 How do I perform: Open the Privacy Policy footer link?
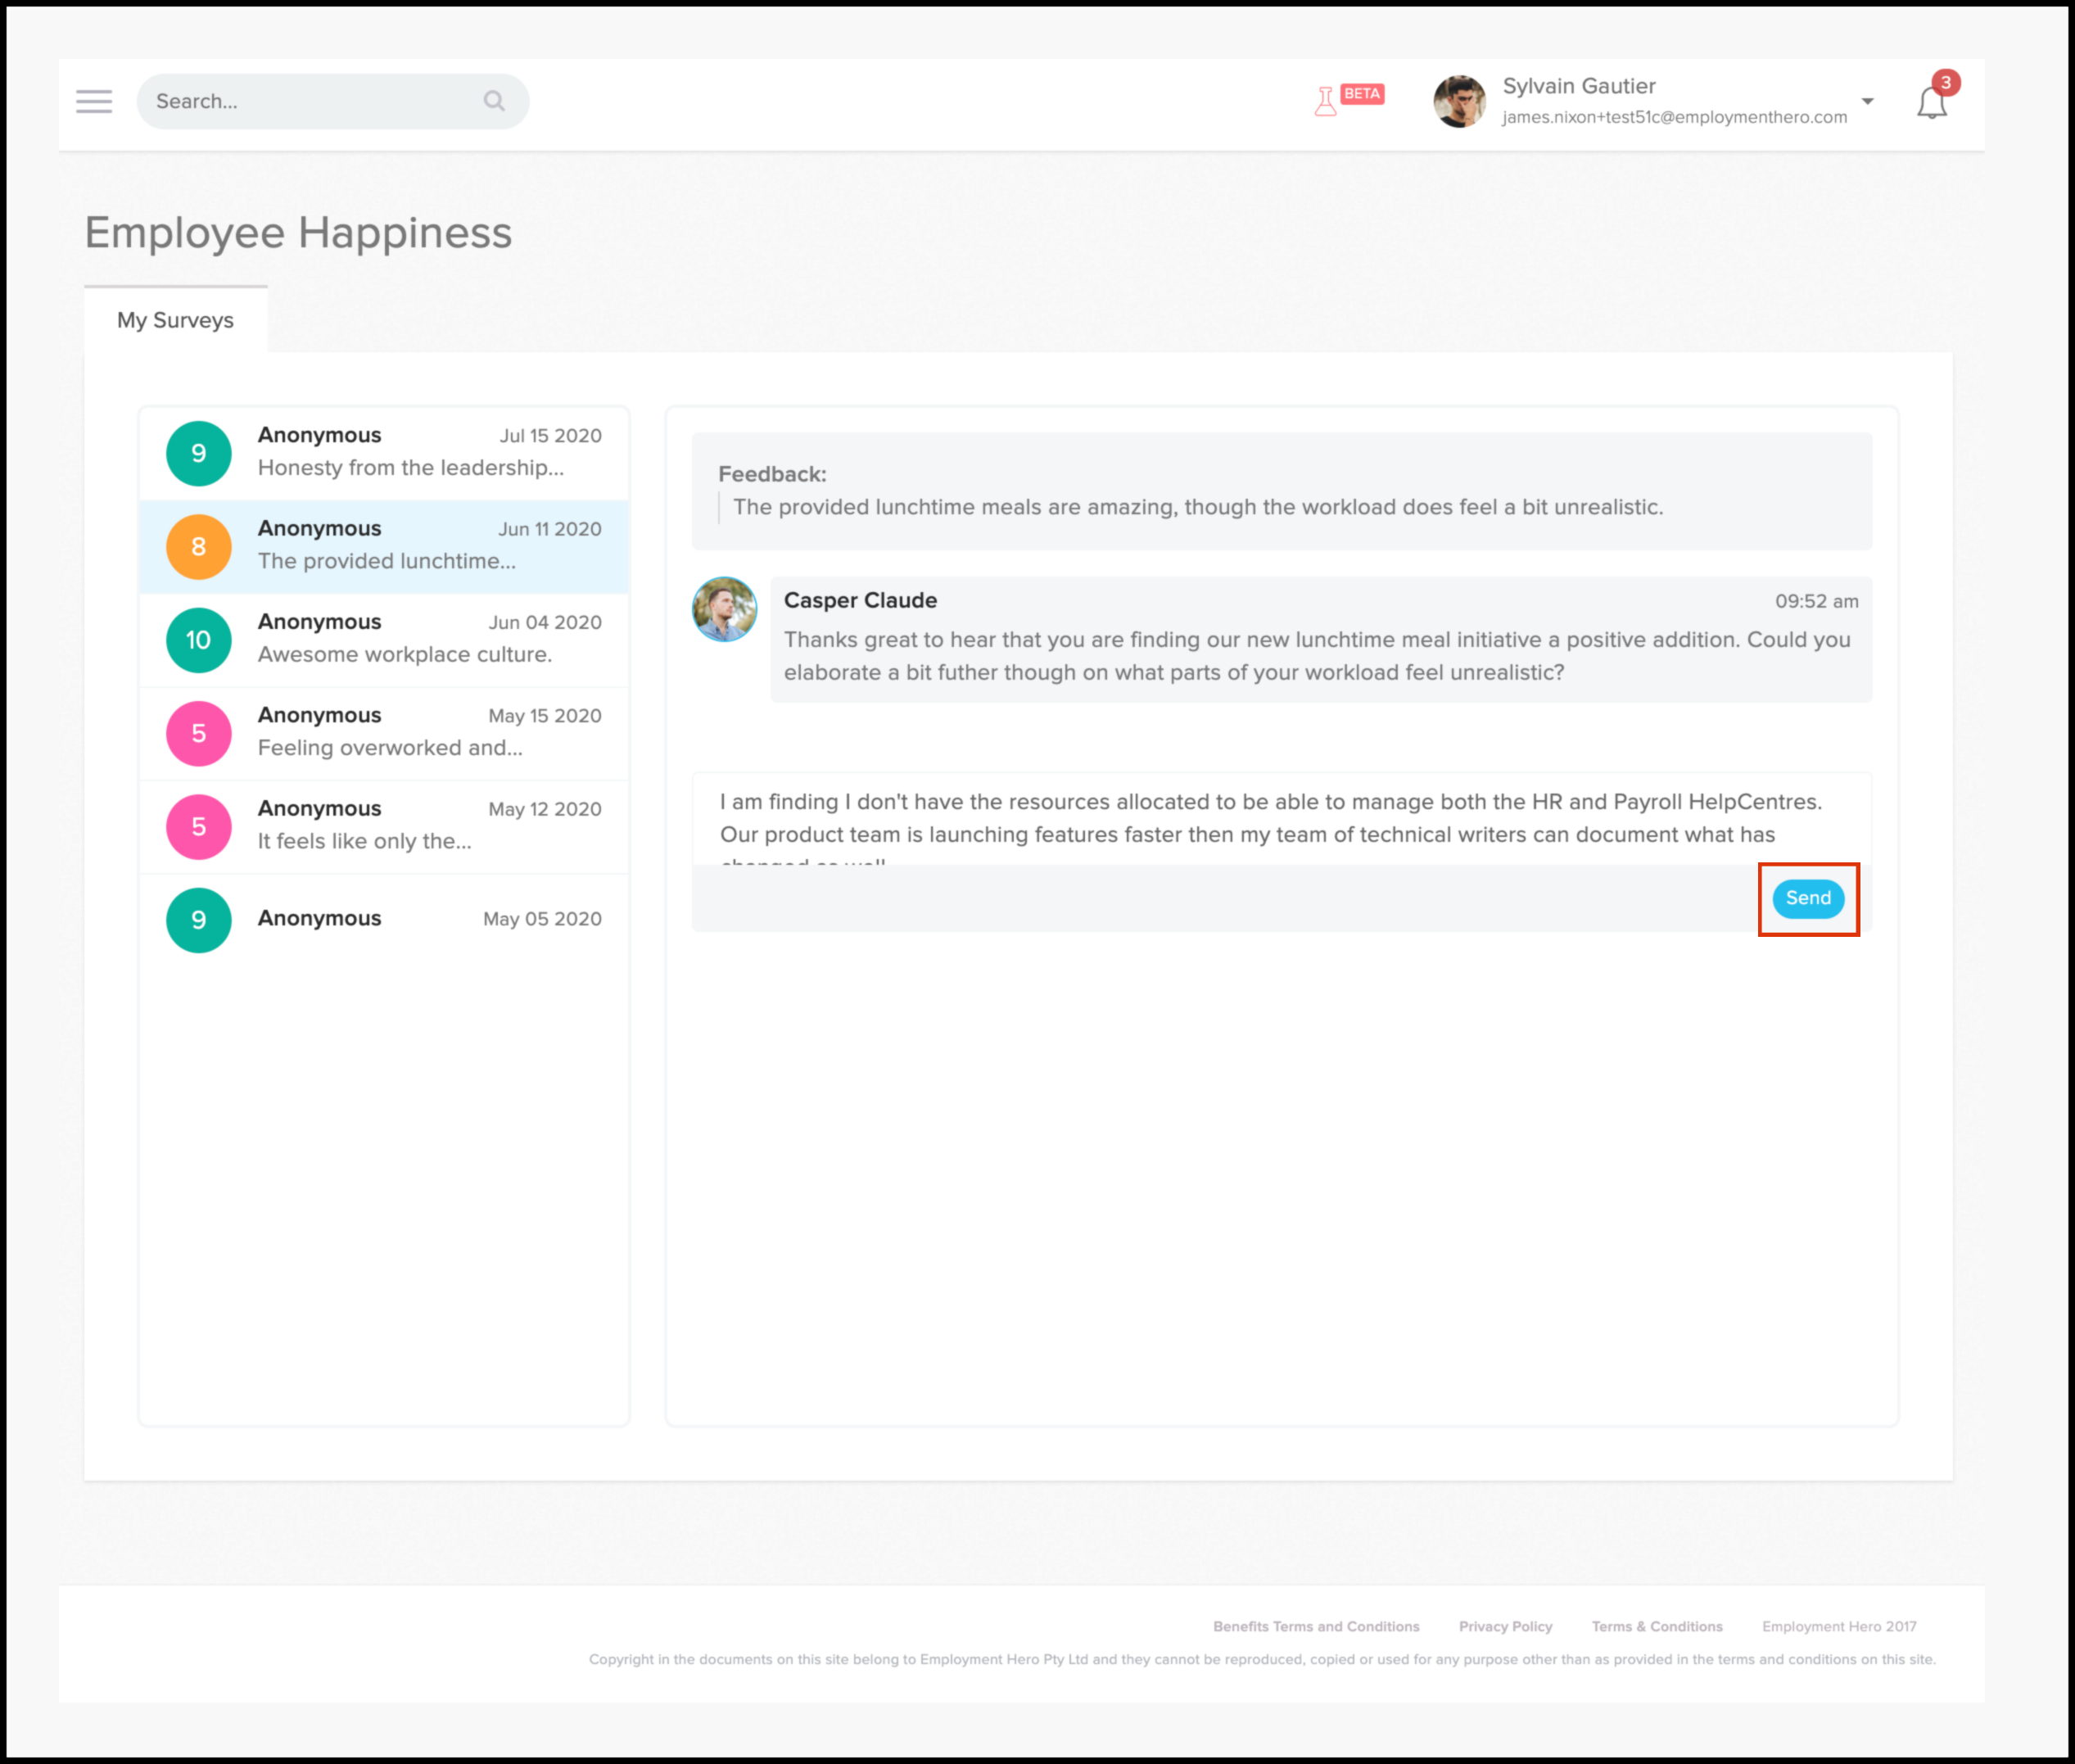coord(1504,1626)
